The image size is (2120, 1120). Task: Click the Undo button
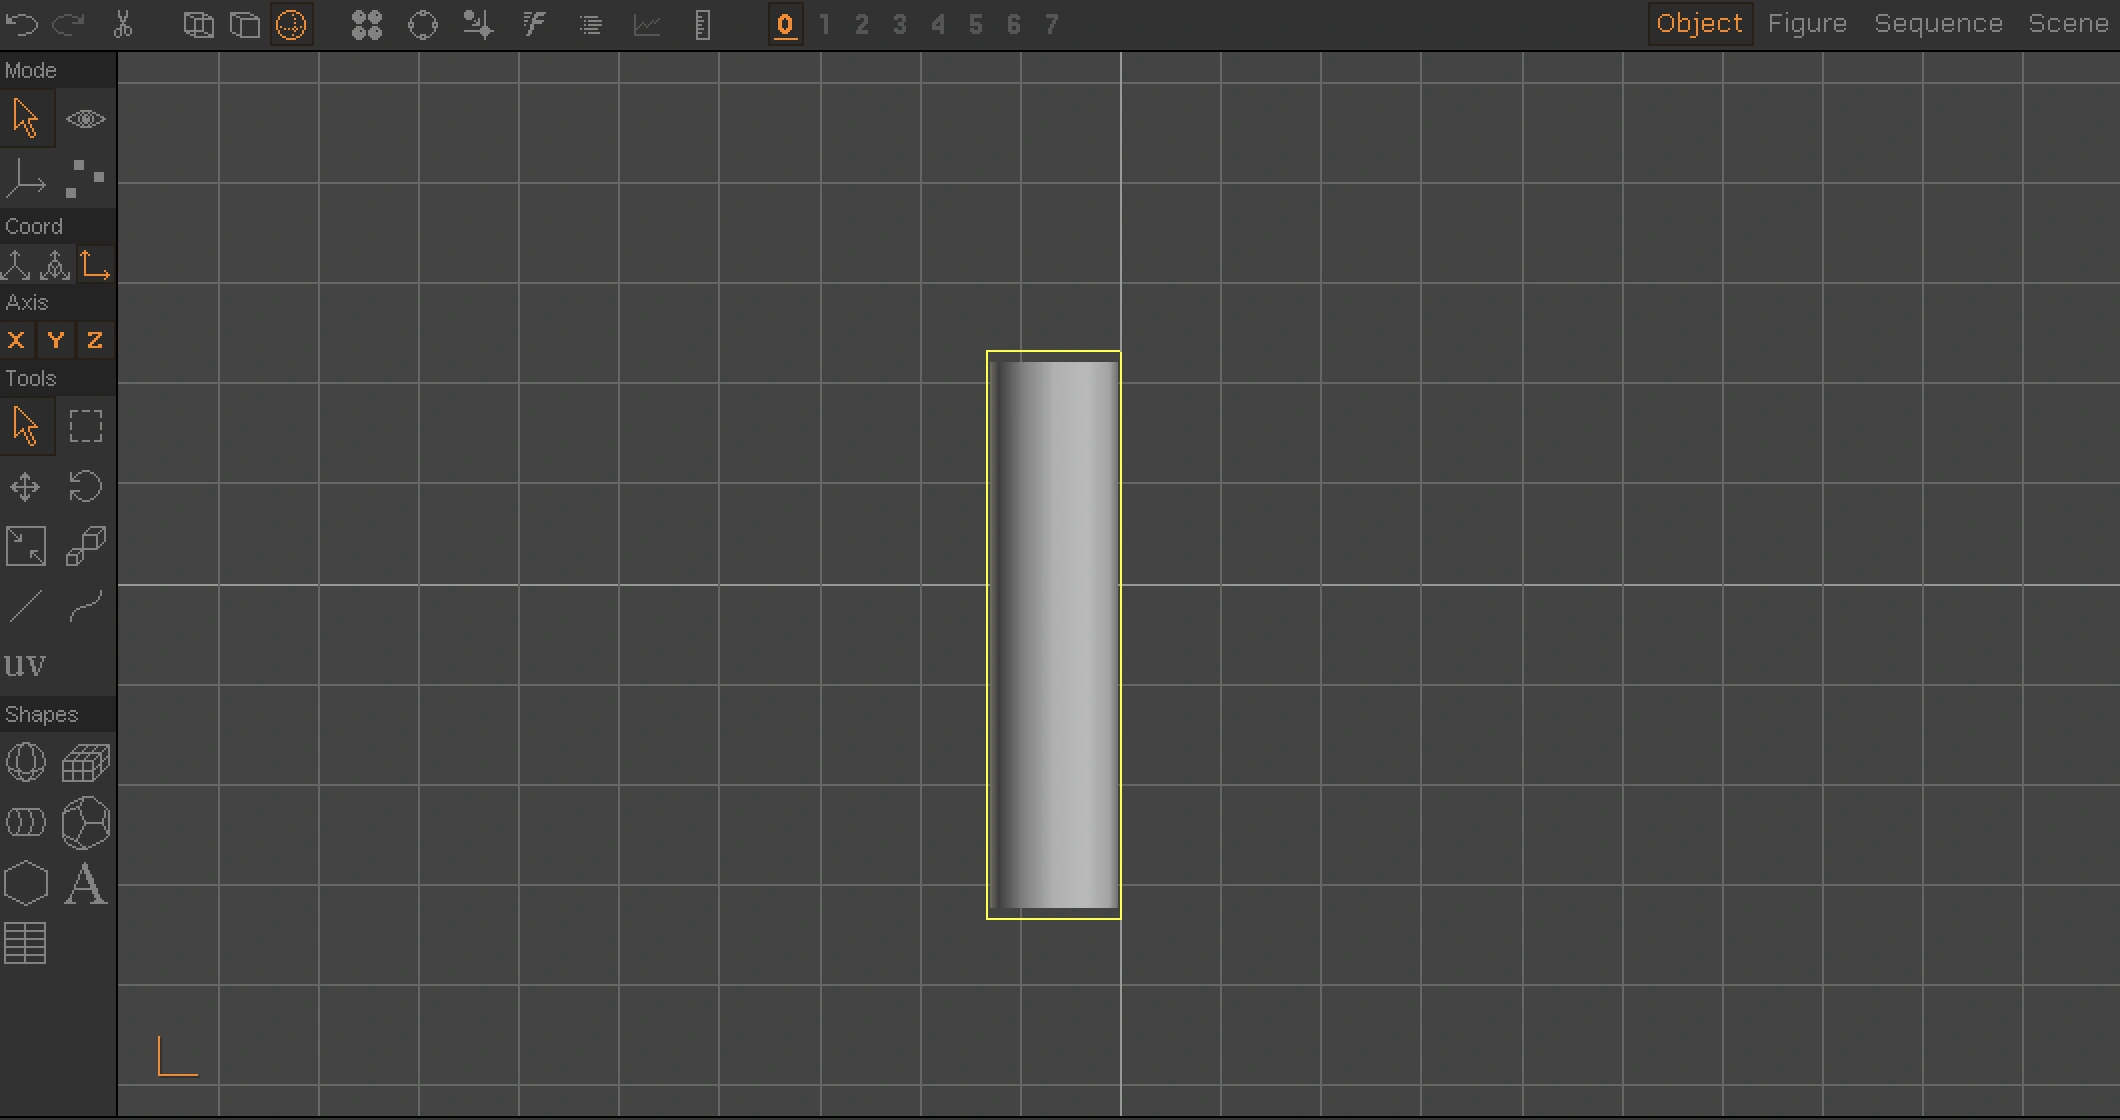click(x=21, y=24)
